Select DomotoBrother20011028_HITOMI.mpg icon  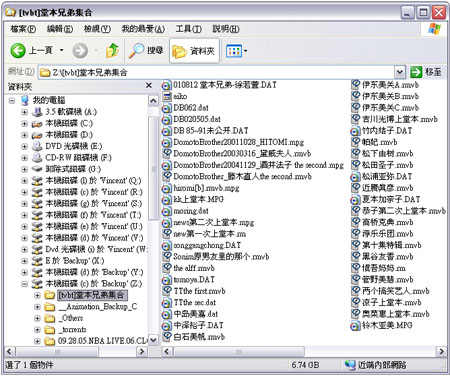[166, 143]
